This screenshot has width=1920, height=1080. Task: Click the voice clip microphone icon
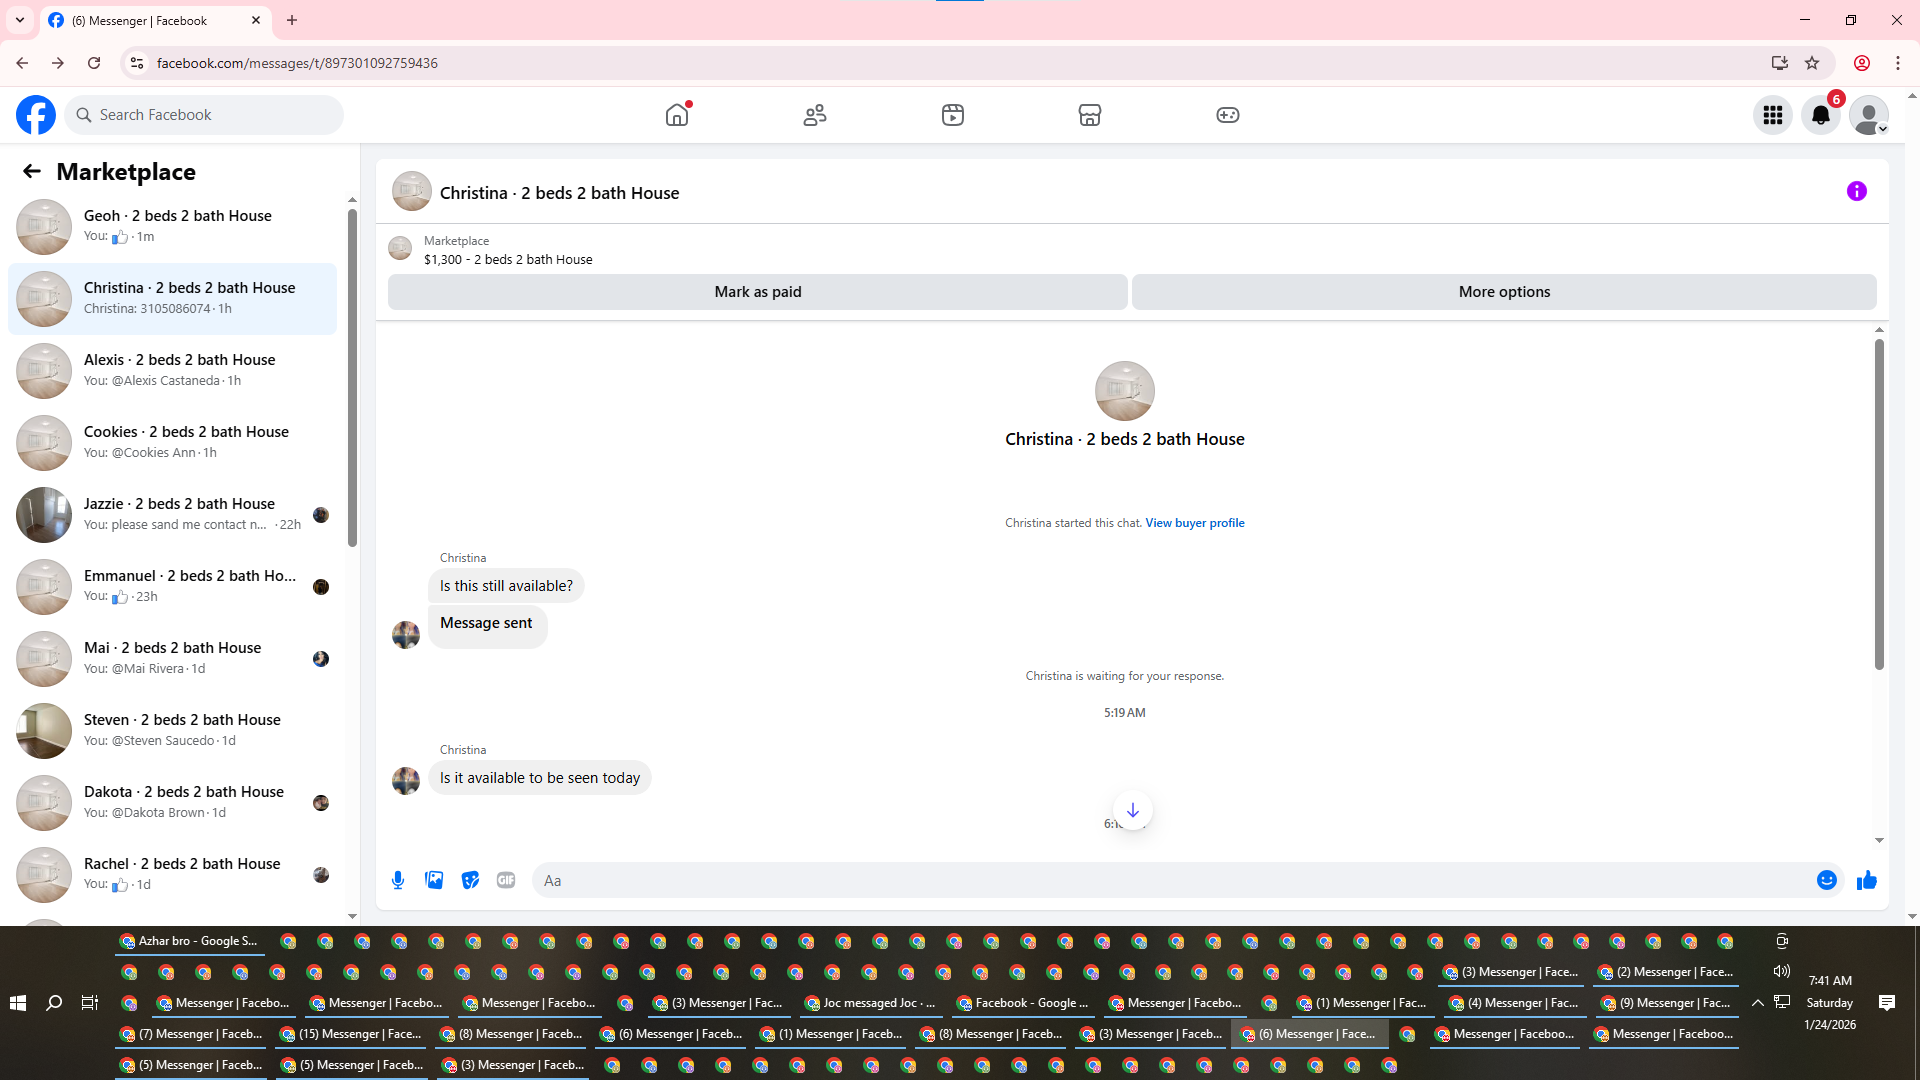tap(398, 880)
